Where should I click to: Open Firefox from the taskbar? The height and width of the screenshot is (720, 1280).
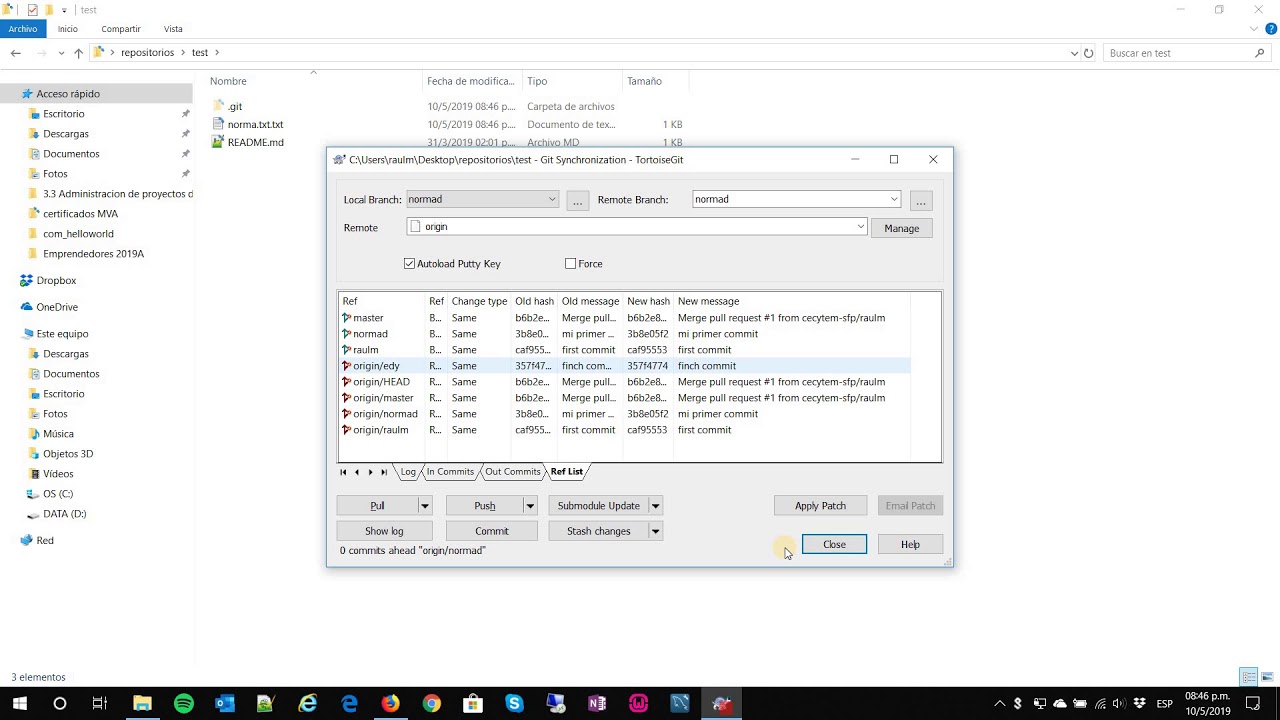(390, 704)
